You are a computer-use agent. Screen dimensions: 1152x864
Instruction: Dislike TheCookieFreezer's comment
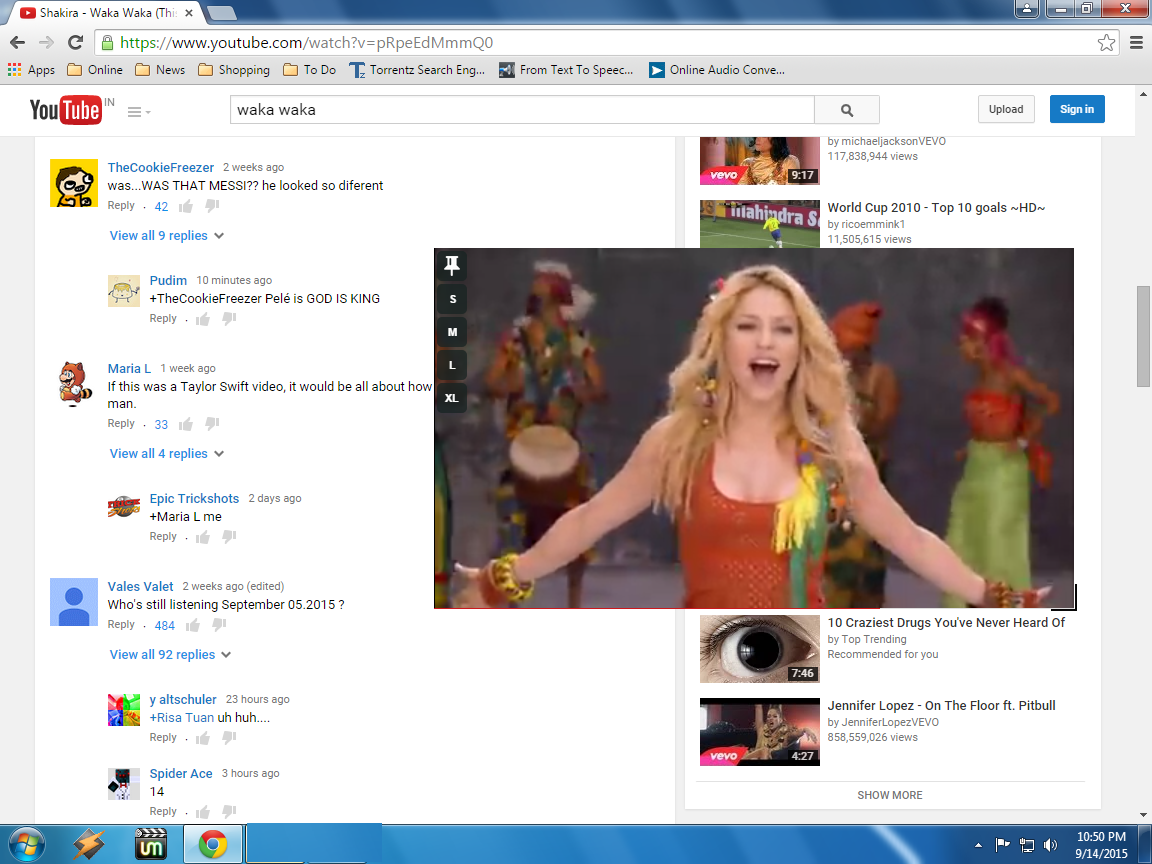pyautogui.click(x=212, y=206)
